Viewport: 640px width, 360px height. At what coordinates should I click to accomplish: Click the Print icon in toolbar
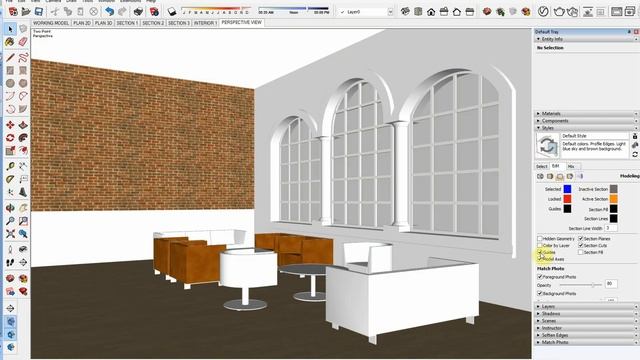(138, 11)
